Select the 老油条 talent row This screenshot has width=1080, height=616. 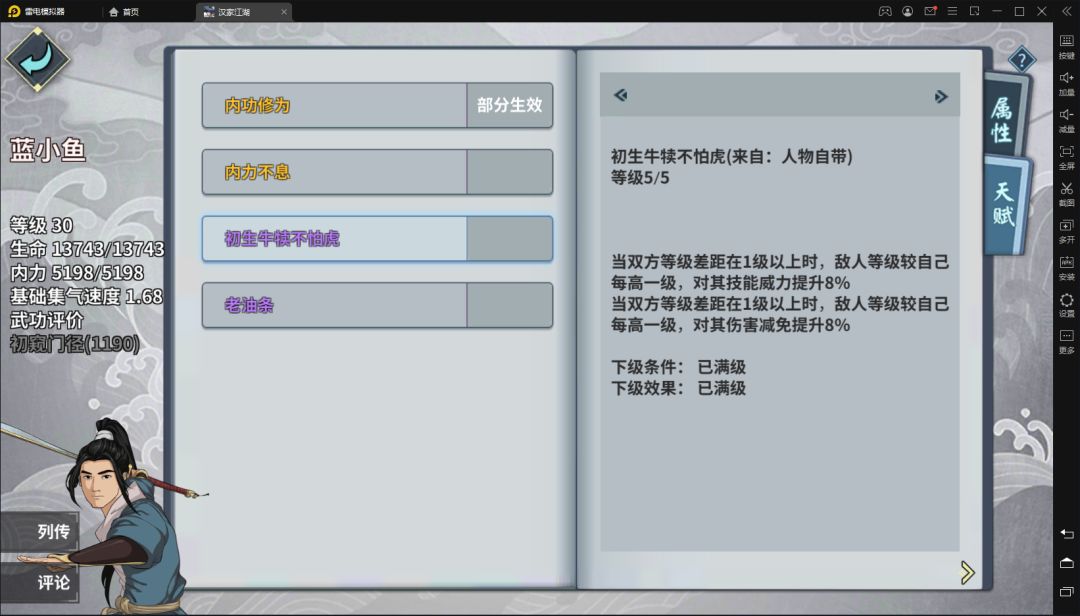coord(377,305)
